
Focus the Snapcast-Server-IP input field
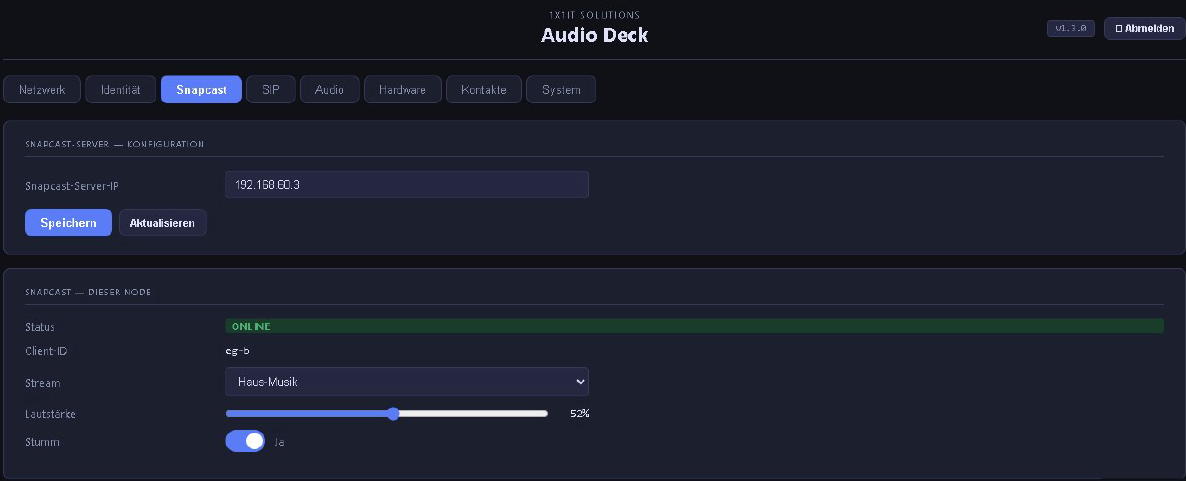tap(407, 185)
